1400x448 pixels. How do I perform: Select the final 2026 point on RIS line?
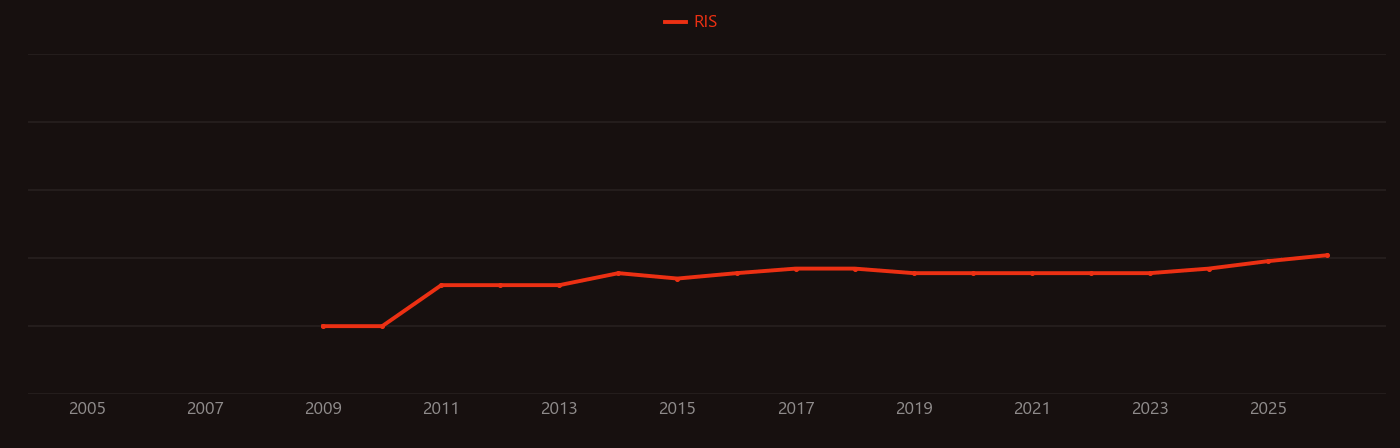[x=1327, y=255]
